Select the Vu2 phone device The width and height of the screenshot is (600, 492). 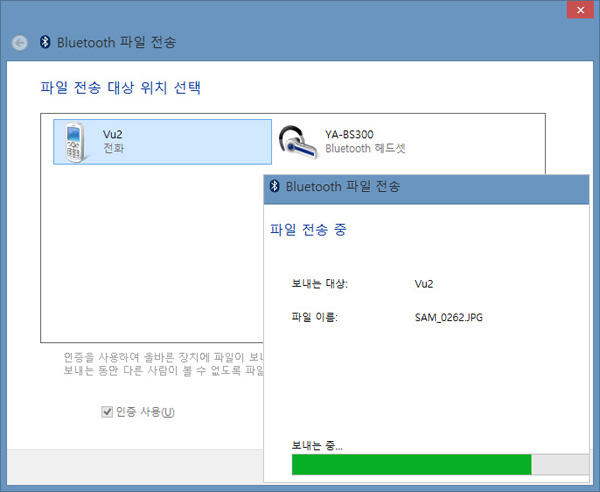(163, 142)
